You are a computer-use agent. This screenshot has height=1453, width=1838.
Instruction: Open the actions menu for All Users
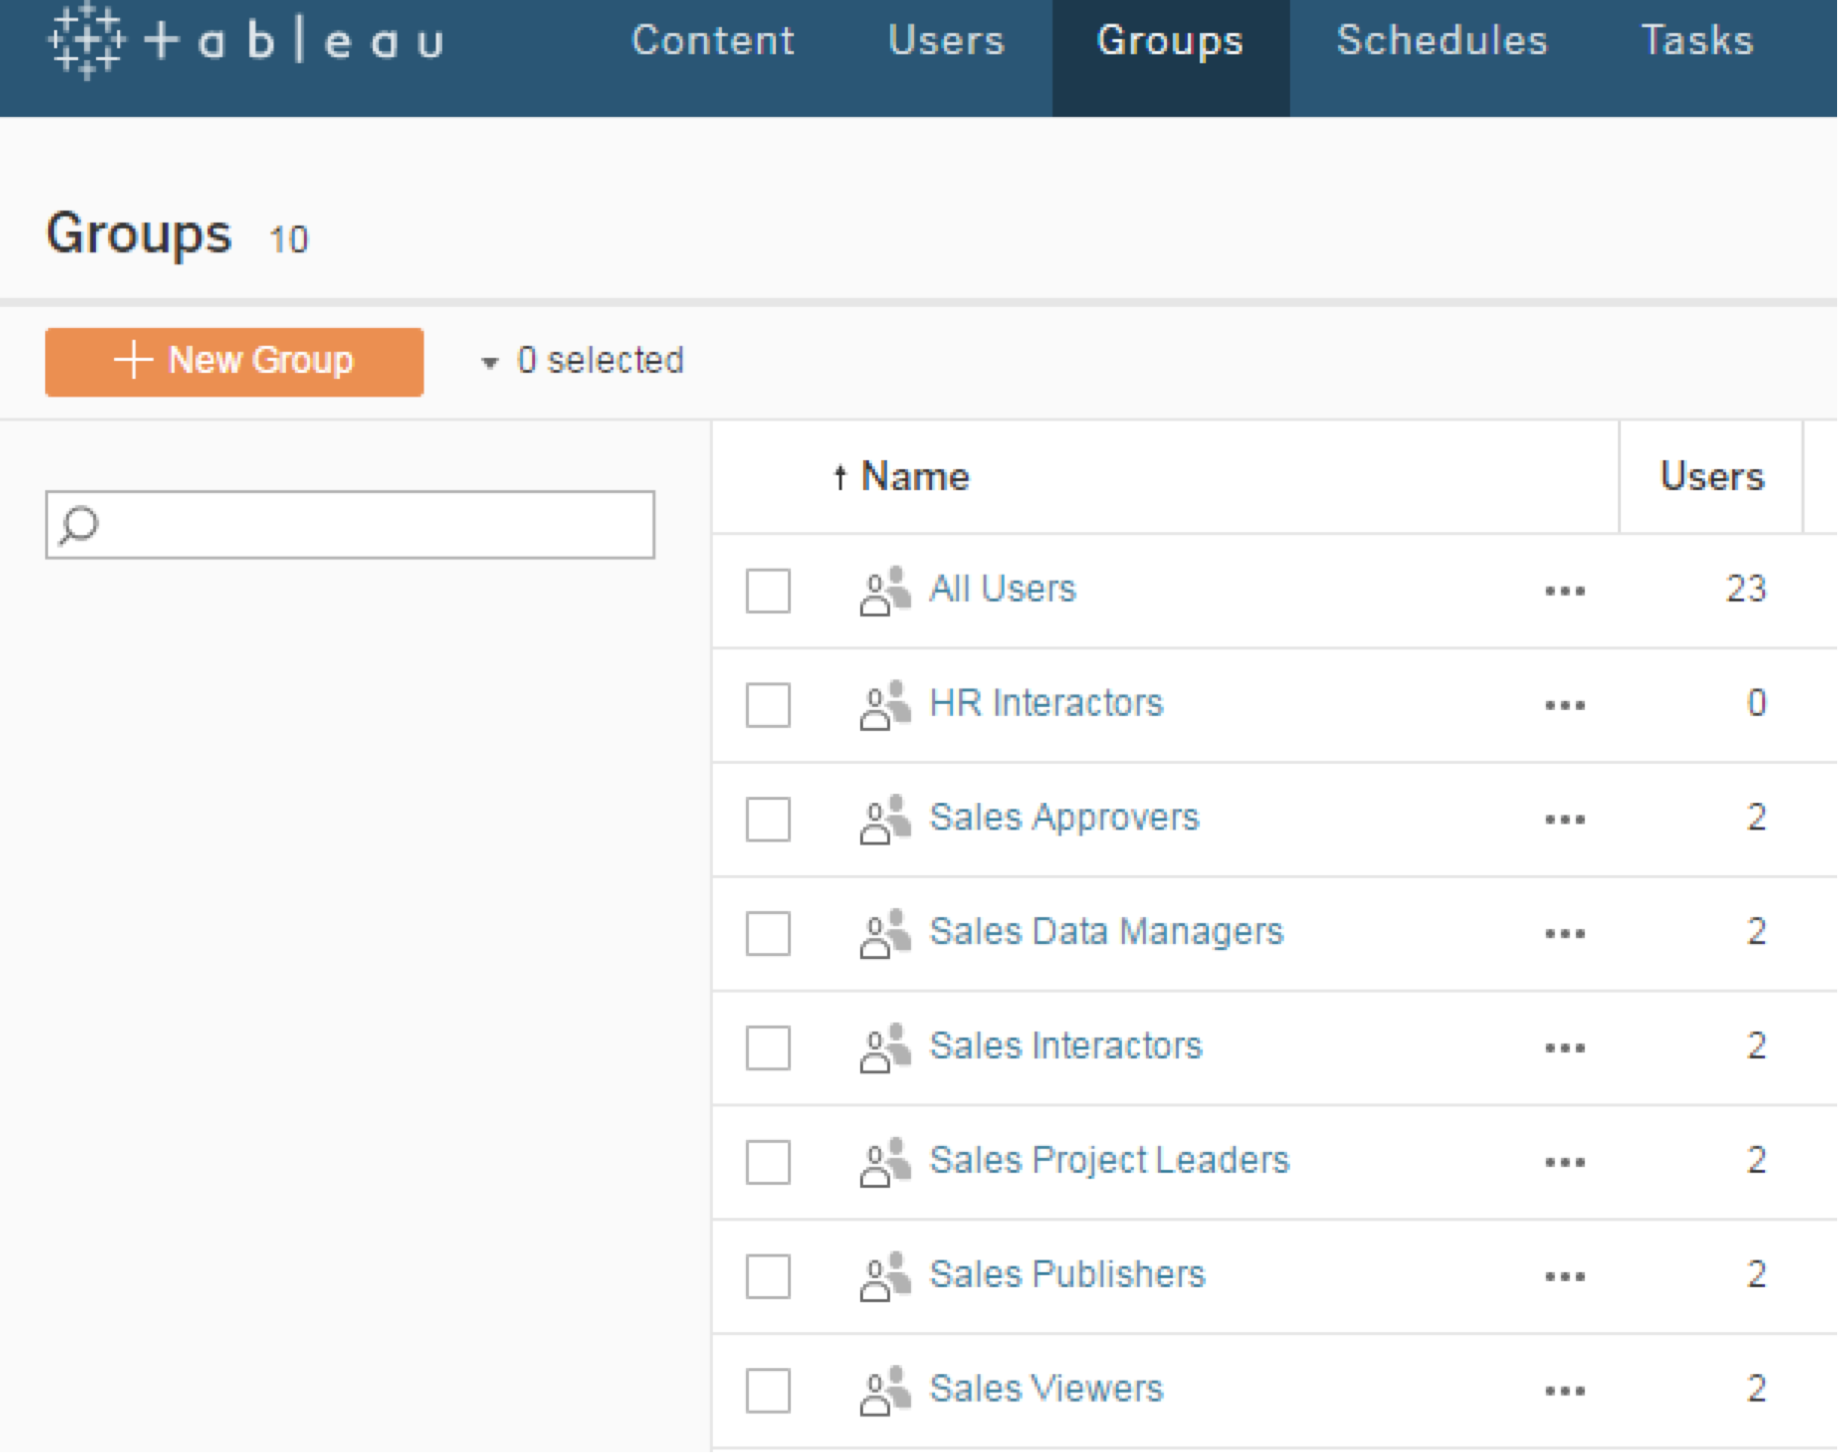coord(1563,590)
